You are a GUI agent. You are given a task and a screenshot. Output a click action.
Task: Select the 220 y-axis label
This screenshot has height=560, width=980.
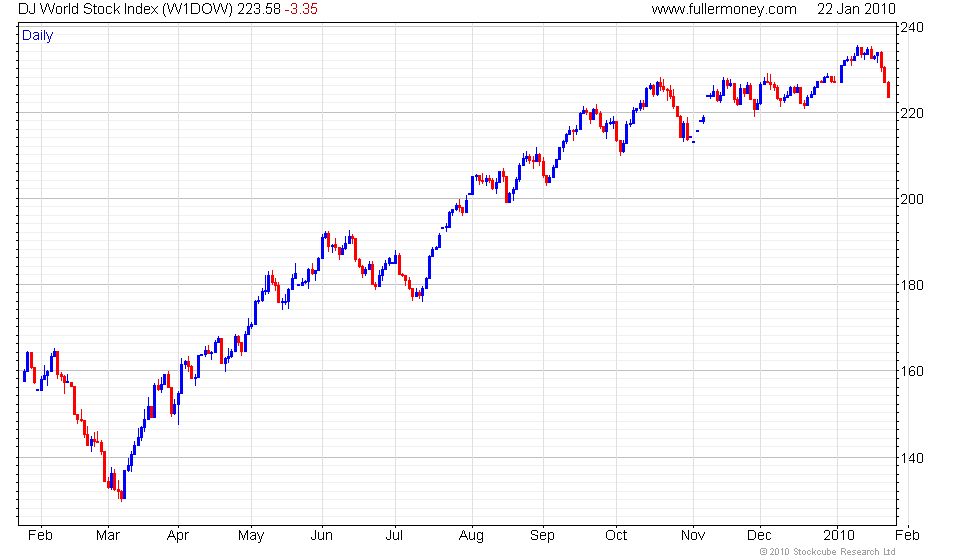tap(912, 113)
